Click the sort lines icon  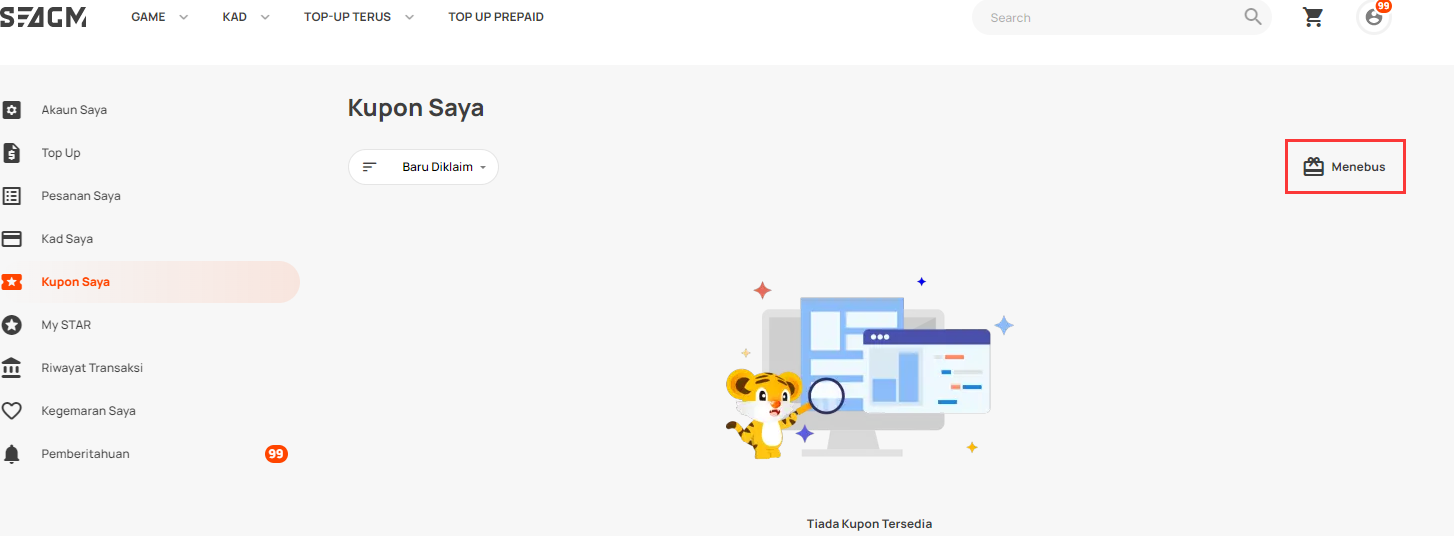370,167
